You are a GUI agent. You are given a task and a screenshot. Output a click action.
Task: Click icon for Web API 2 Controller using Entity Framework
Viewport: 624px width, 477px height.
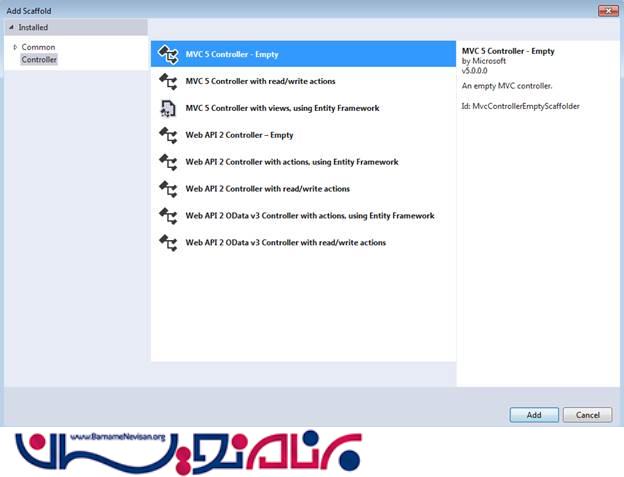pos(168,162)
